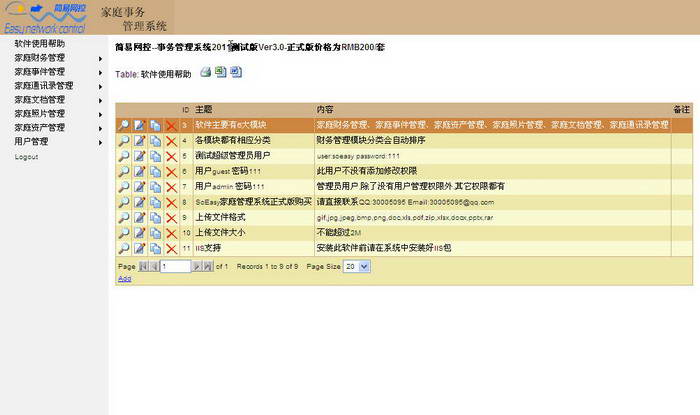The height and width of the screenshot is (415, 700).
Task: Sort by 主题 column header
Action: [x=204, y=109]
